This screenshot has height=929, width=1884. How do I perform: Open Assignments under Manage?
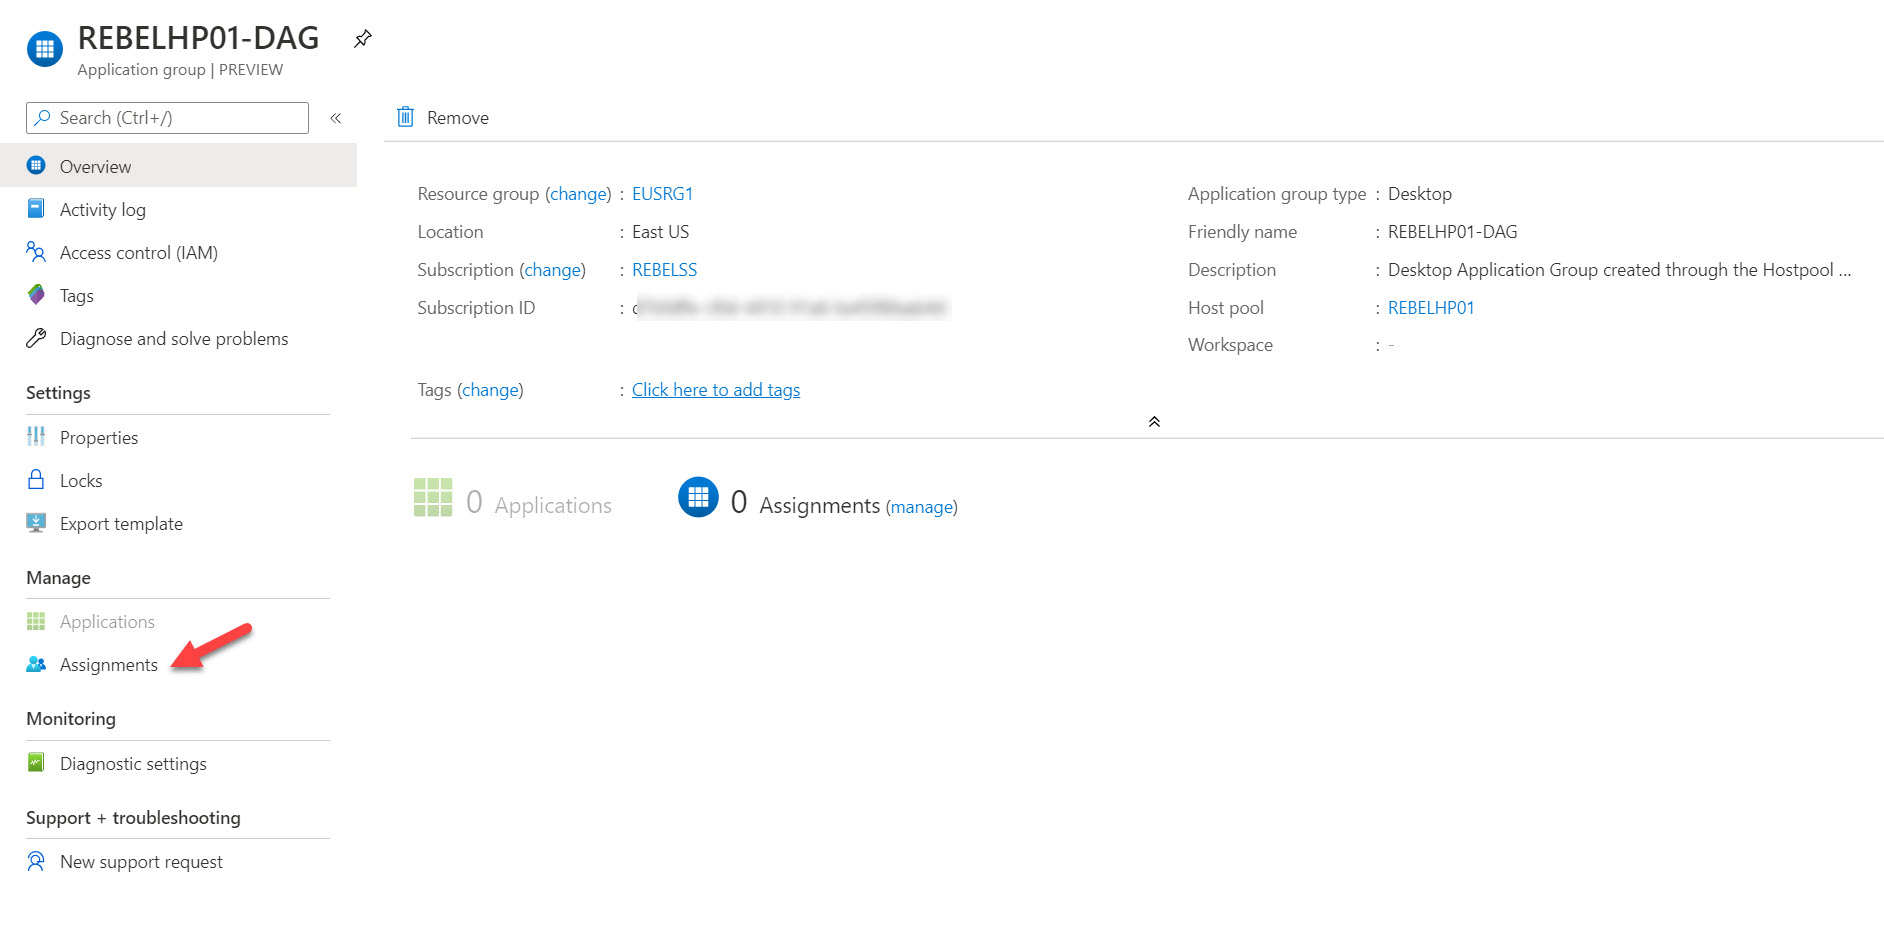pyautogui.click(x=108, y=664)
